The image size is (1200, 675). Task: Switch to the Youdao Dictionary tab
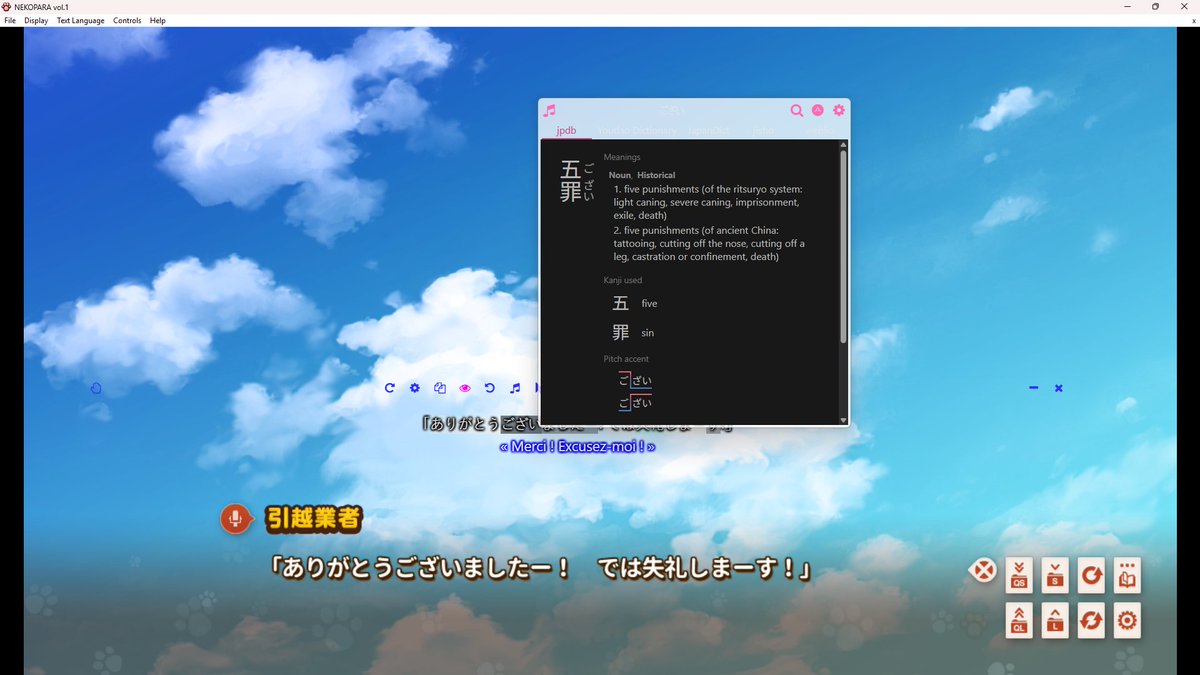[637, 130]
